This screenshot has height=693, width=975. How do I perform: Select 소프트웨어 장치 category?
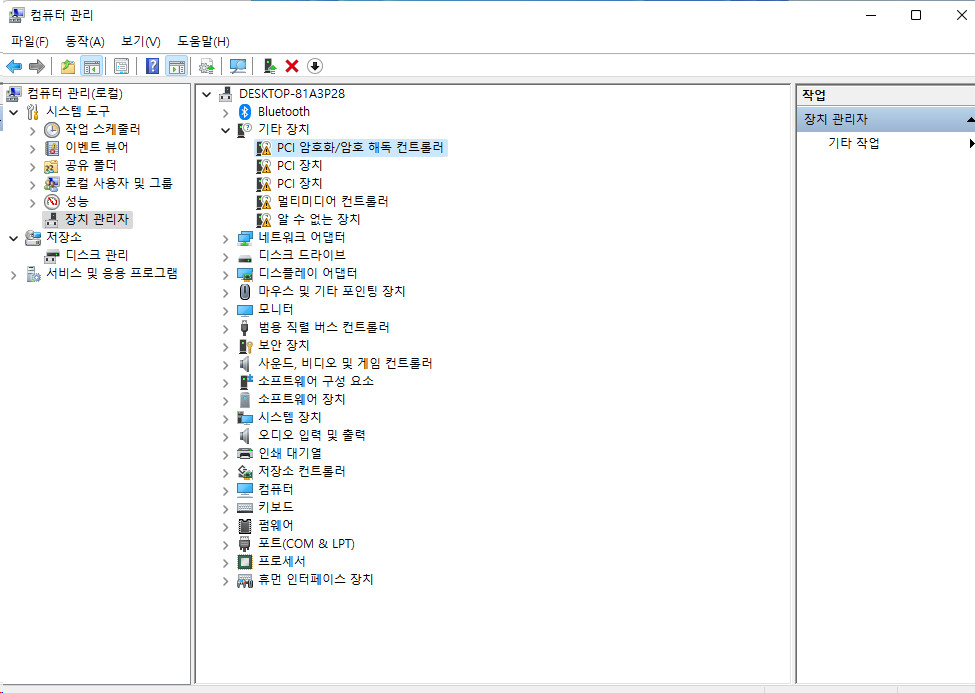coord(302,399)
